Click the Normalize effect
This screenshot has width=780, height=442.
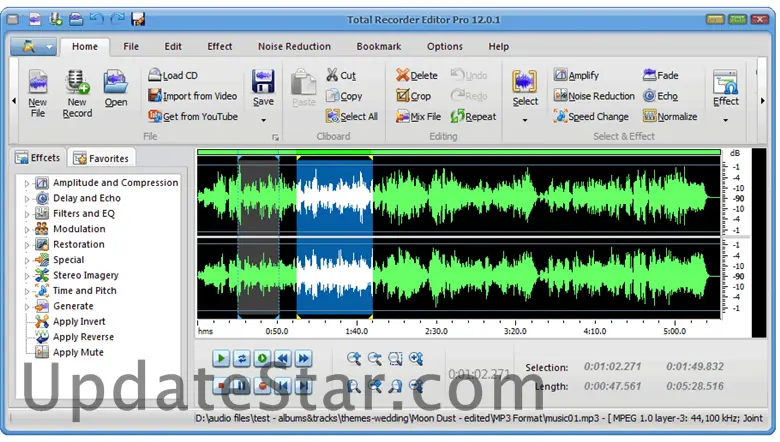pos(670,116)
